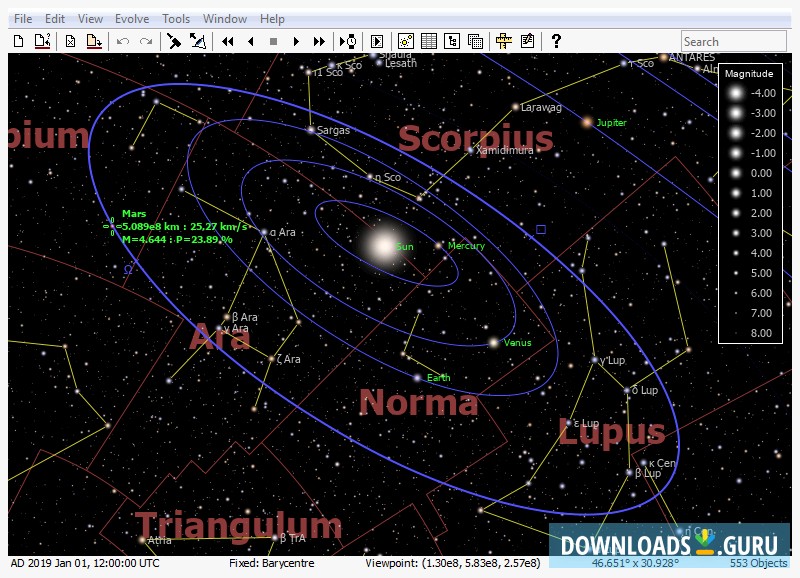Screen dimensions: 800x578
Task: Select the telescope viewpoint tool
Action: pos(174,41)
